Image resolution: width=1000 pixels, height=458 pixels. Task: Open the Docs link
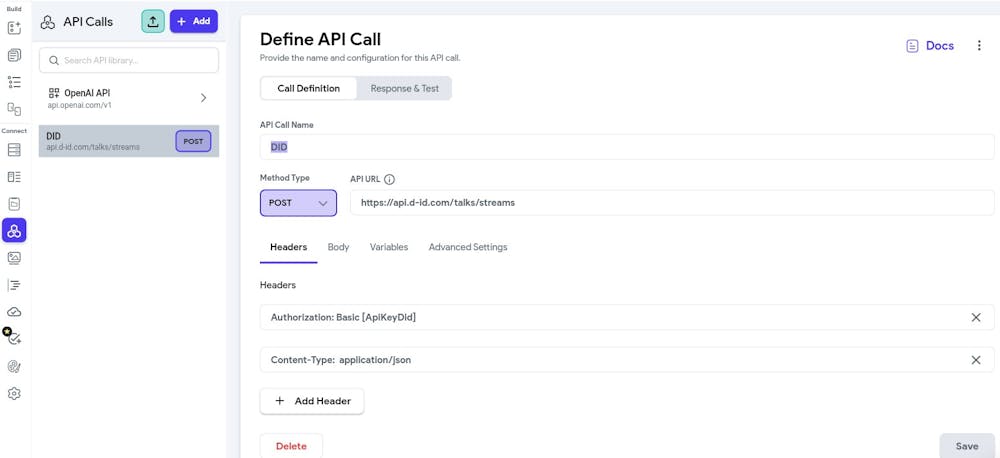(930, 46)
